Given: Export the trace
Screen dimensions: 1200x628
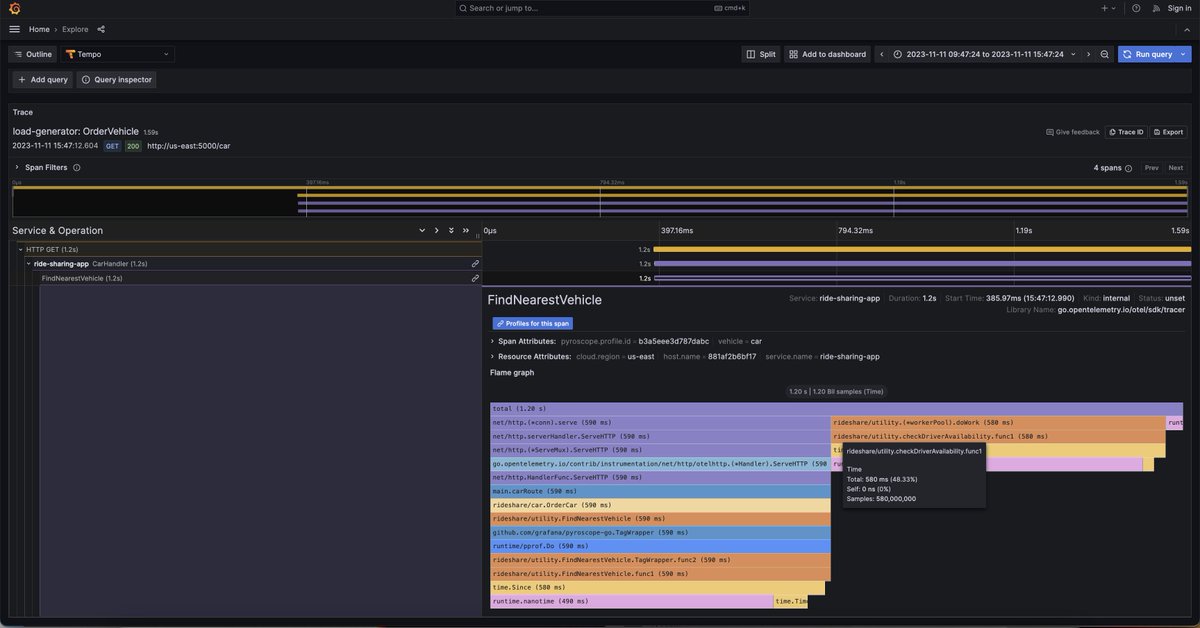Looking at the screenshot, I should 1168,132.
